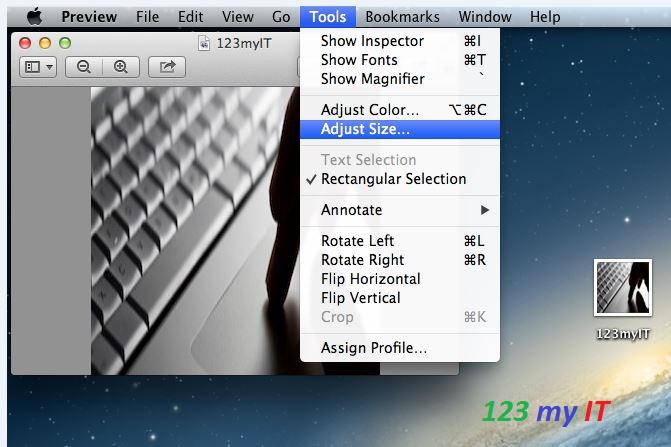Screen dimensions: 671x447
Task: Click the 123myIT desktop file label
Action: (623, 334)
